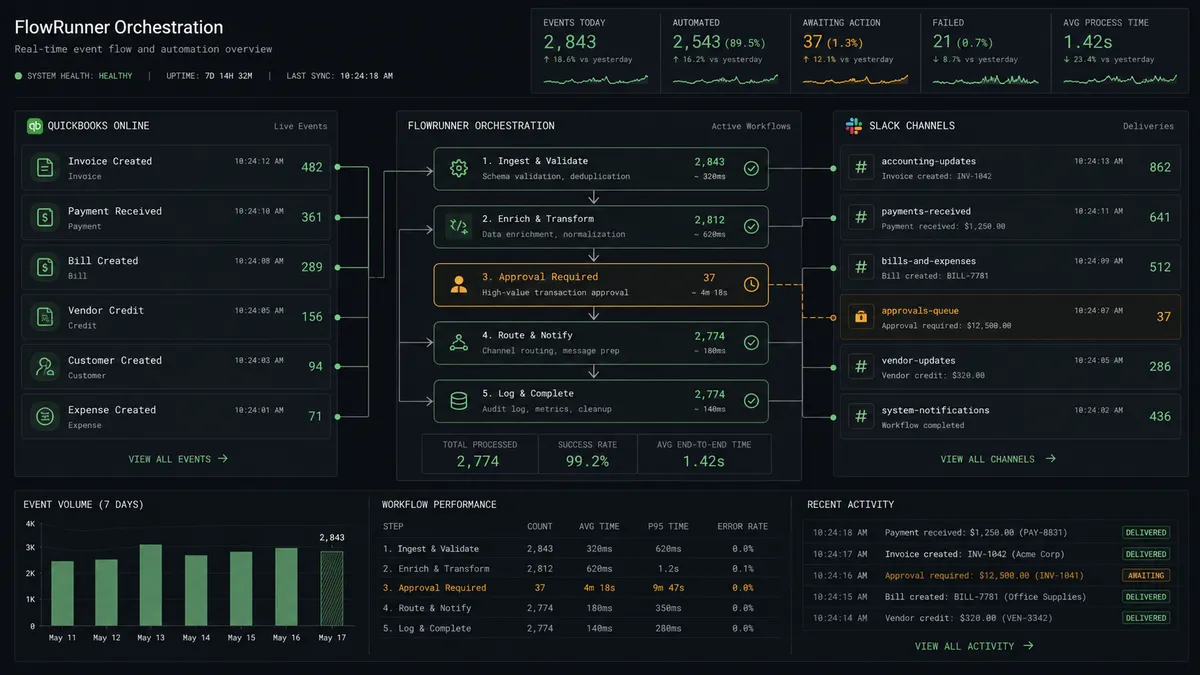Screen dimensions: 1200x675
Task: Click the Invoice created INV-1042 activity entry
Action: click(x=990, y=554)
